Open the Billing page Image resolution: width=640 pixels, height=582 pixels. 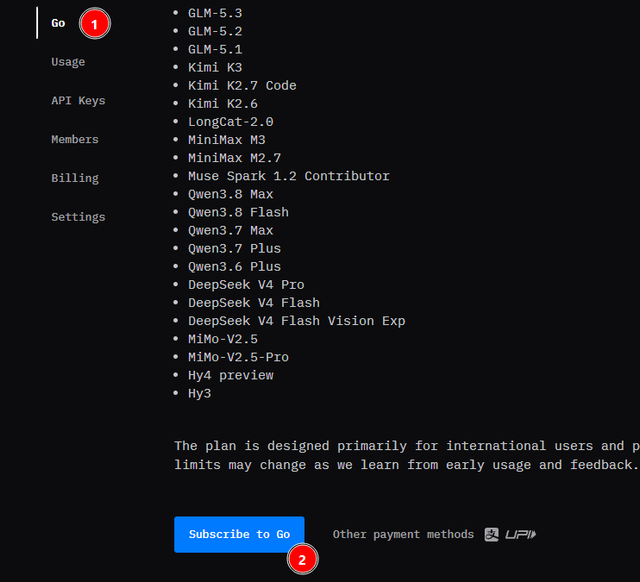75,178
